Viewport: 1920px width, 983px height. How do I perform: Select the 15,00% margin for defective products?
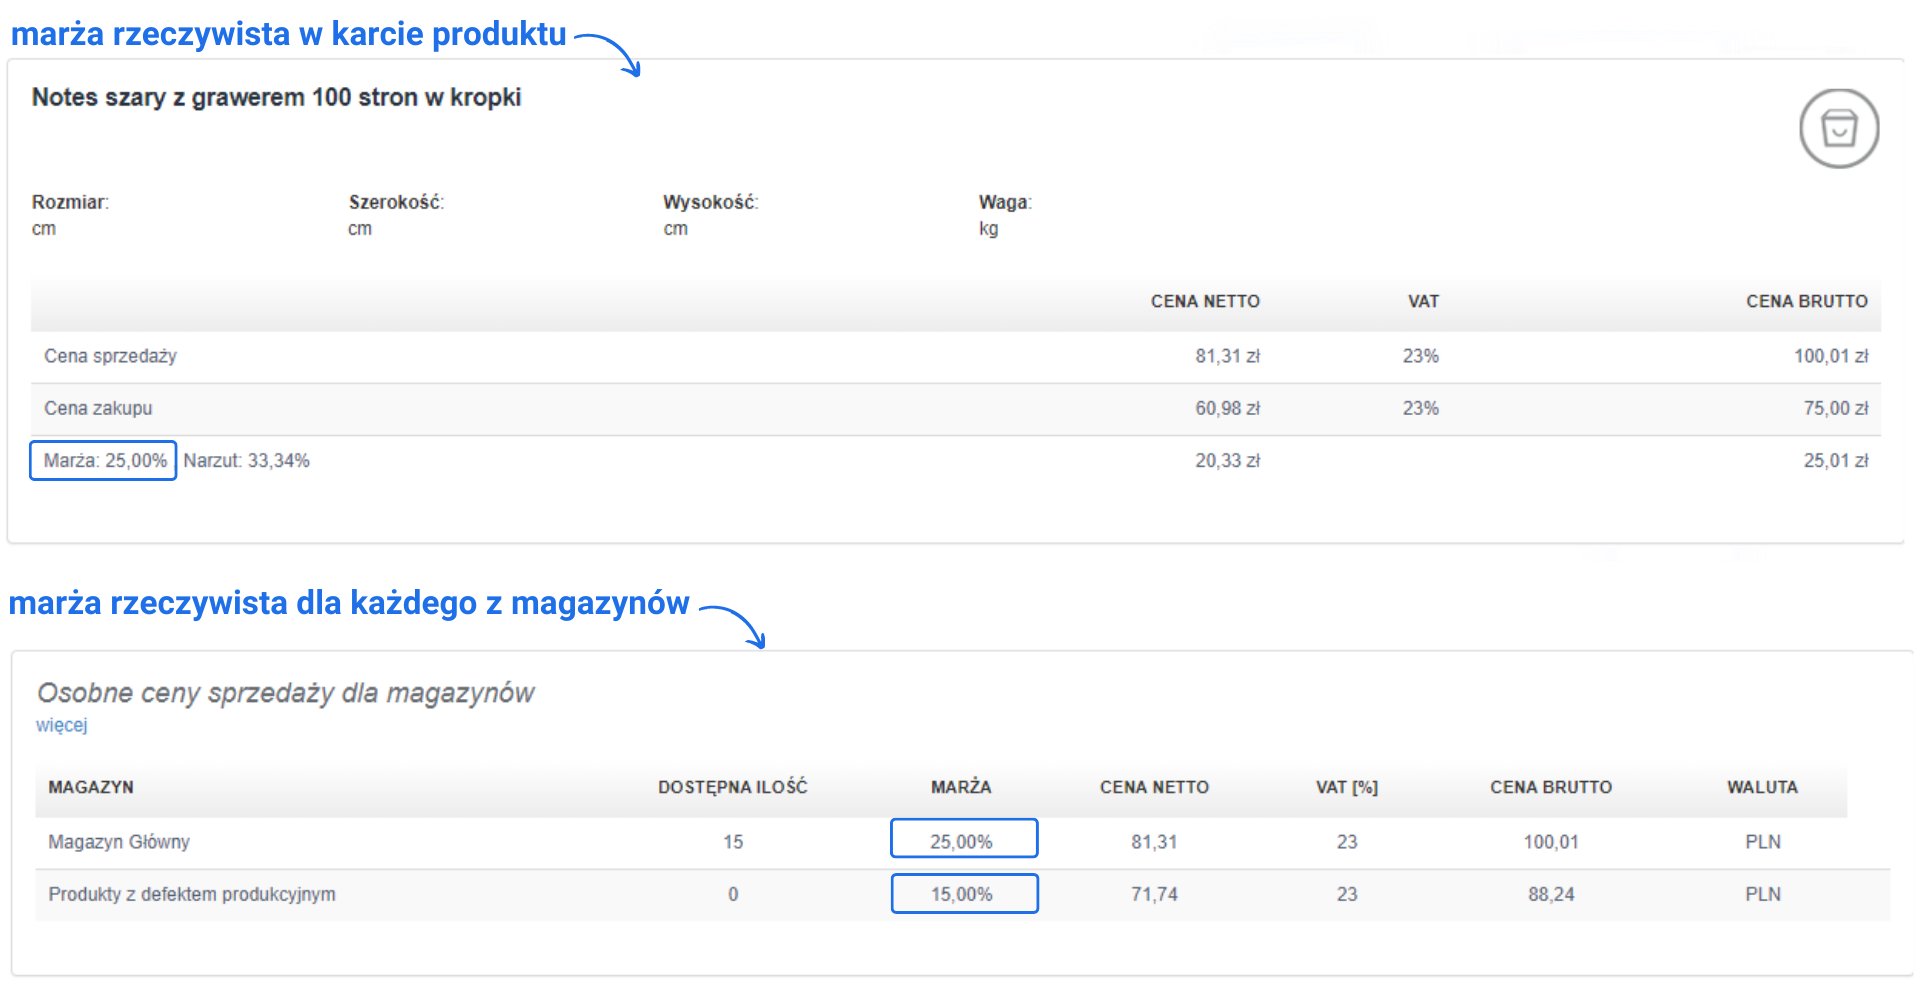(x=963, y=894)
